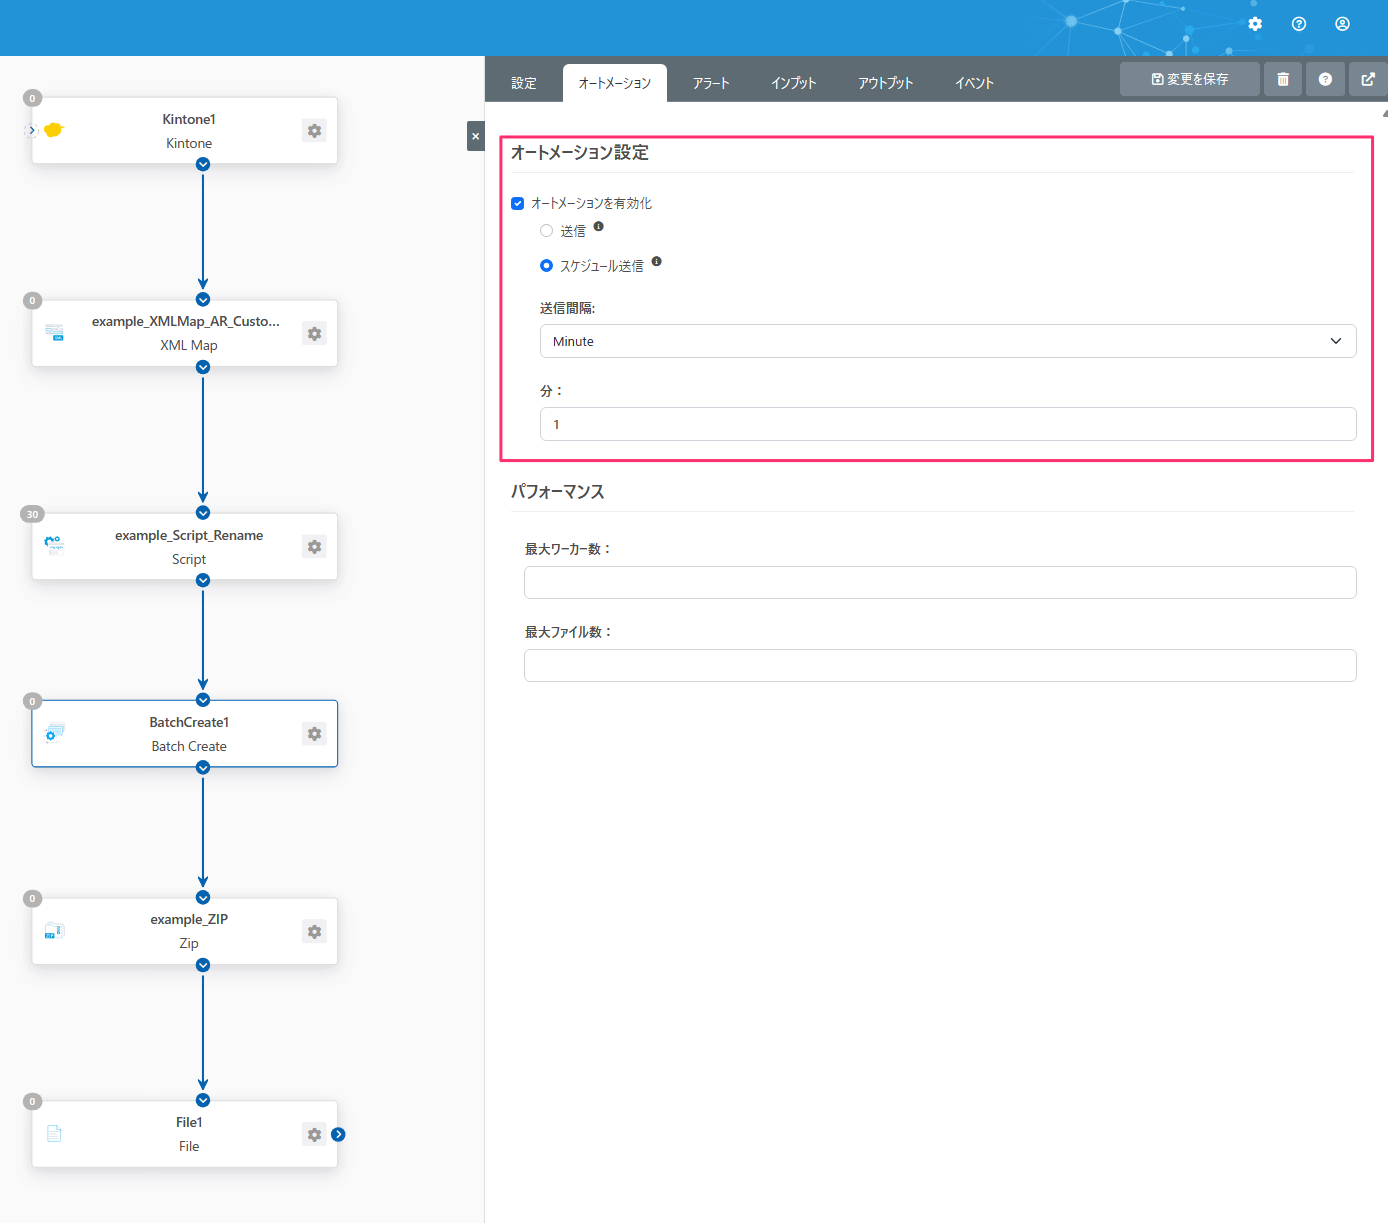Click the 分 minutes input field
The width and height of the screenshot is (1388, 1223).
pos(948,424)
